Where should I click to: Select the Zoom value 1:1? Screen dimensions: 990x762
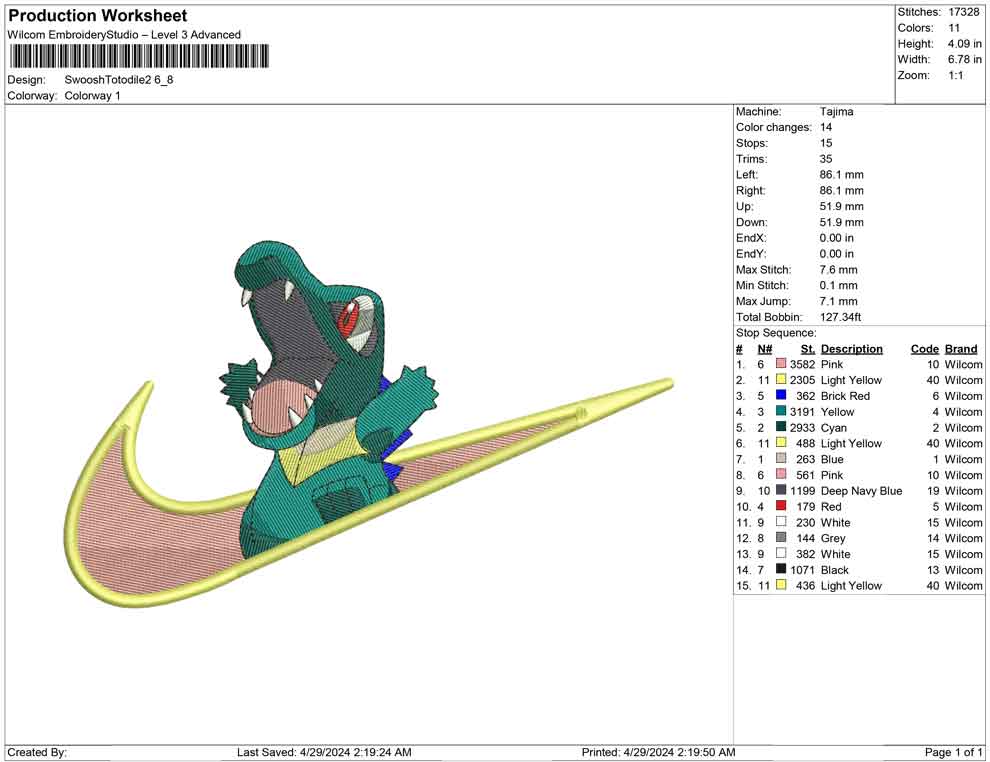[955, 75]
